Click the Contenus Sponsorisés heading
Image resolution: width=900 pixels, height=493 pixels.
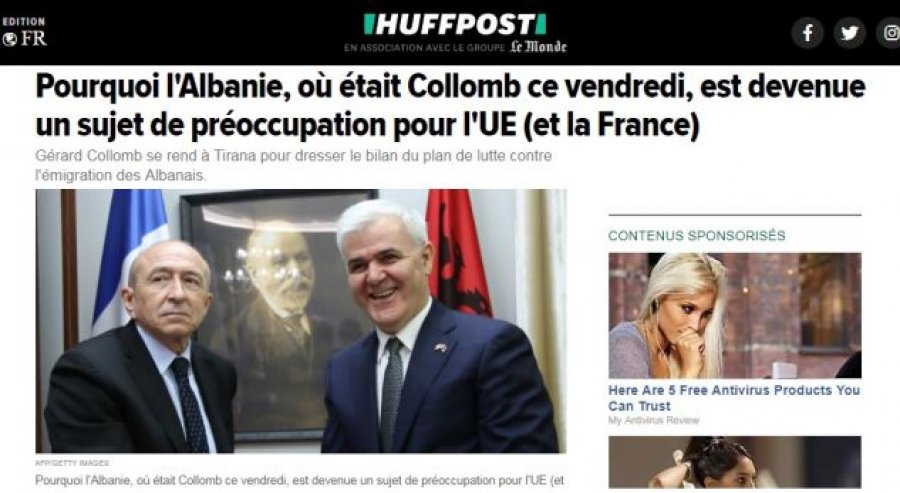point(697,235)
